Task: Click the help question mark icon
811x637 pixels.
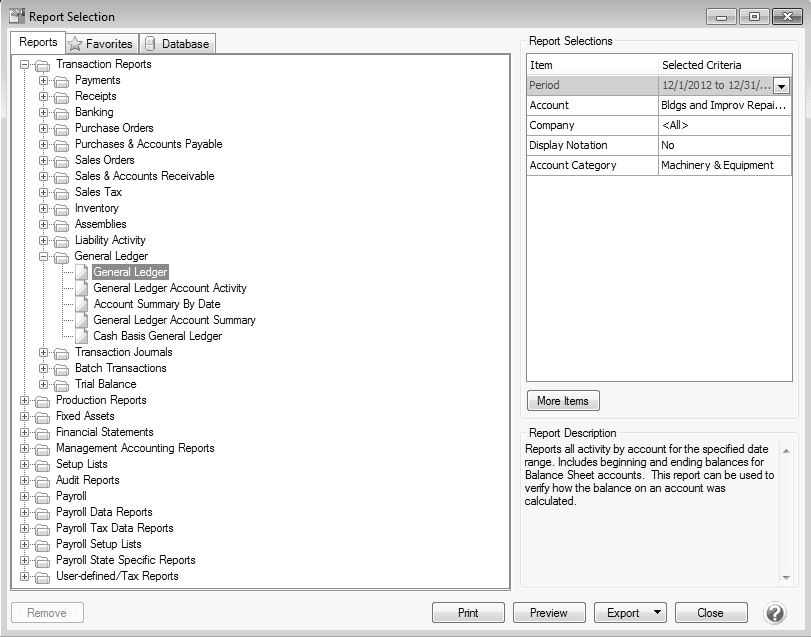Action: click(775, 613)
